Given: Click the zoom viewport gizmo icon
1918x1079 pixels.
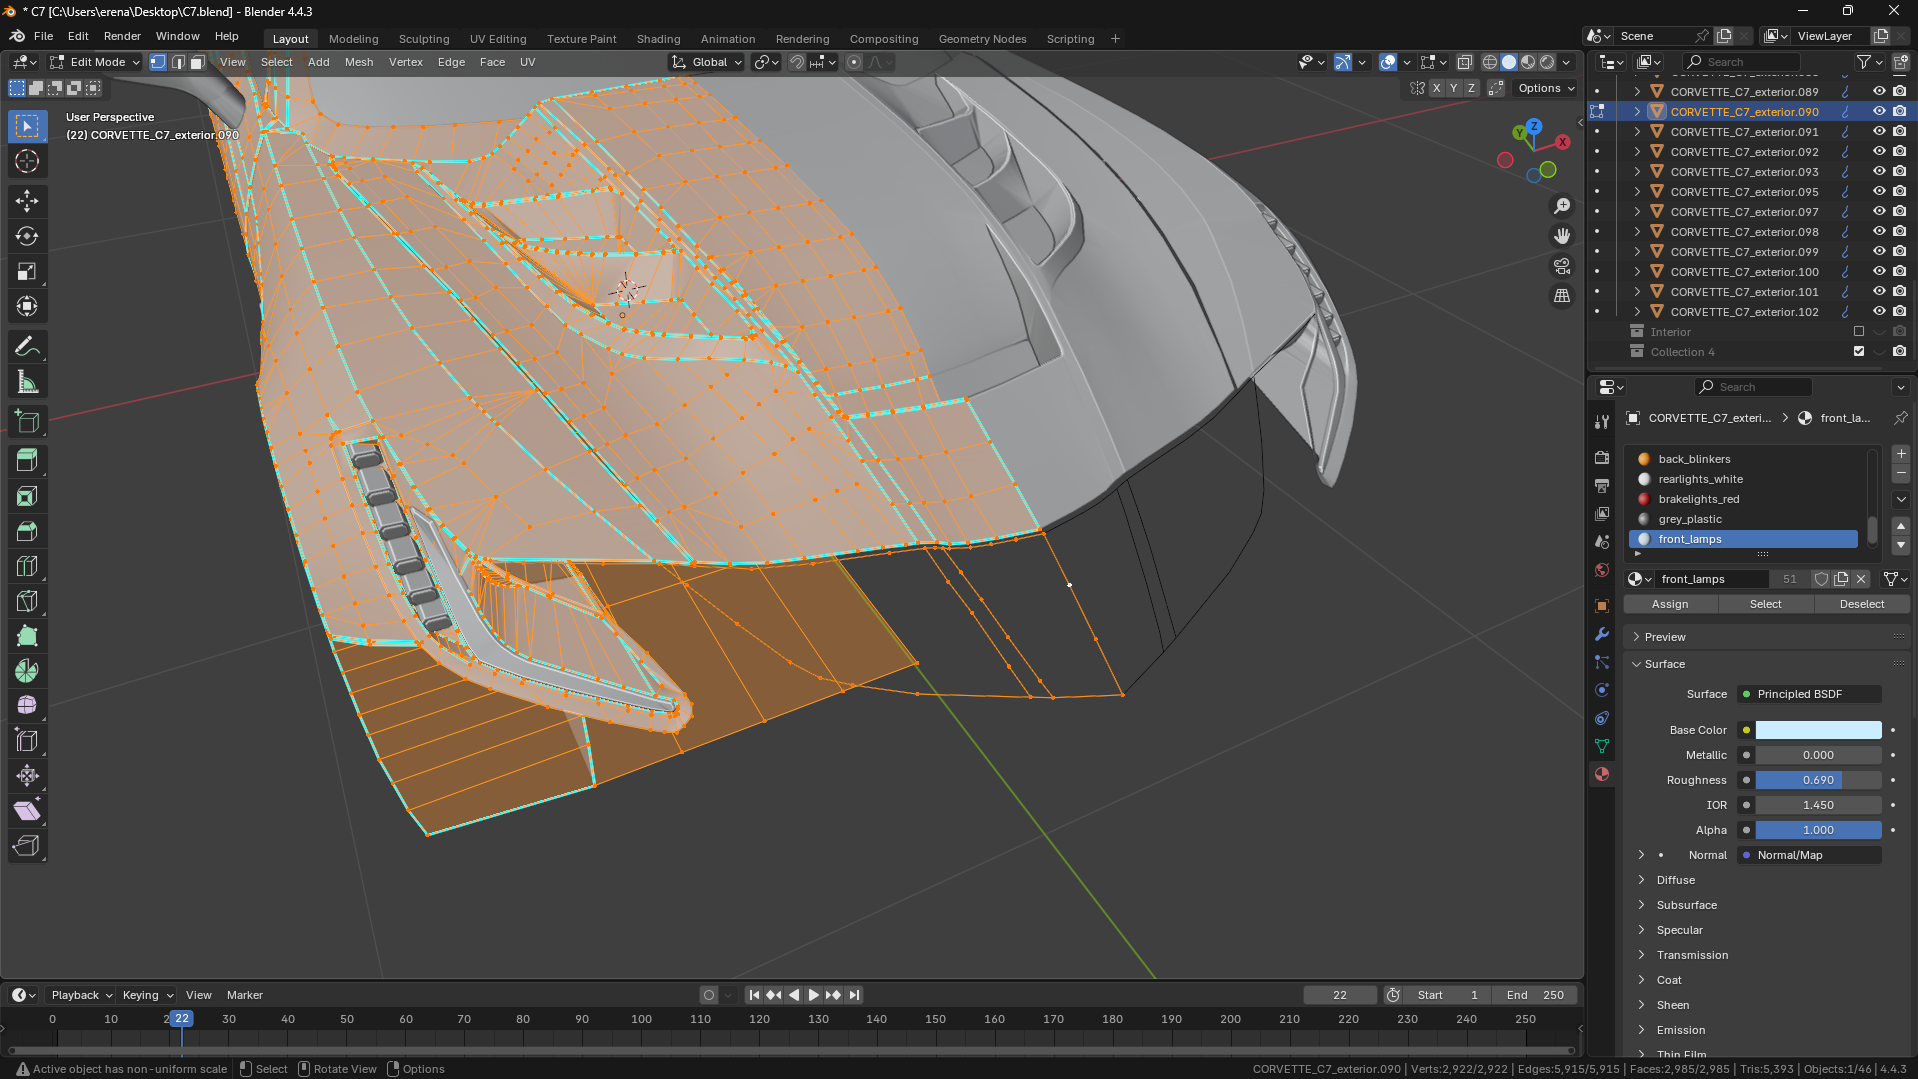Looking at the screenshot, I should click(x=1562, y=206).
